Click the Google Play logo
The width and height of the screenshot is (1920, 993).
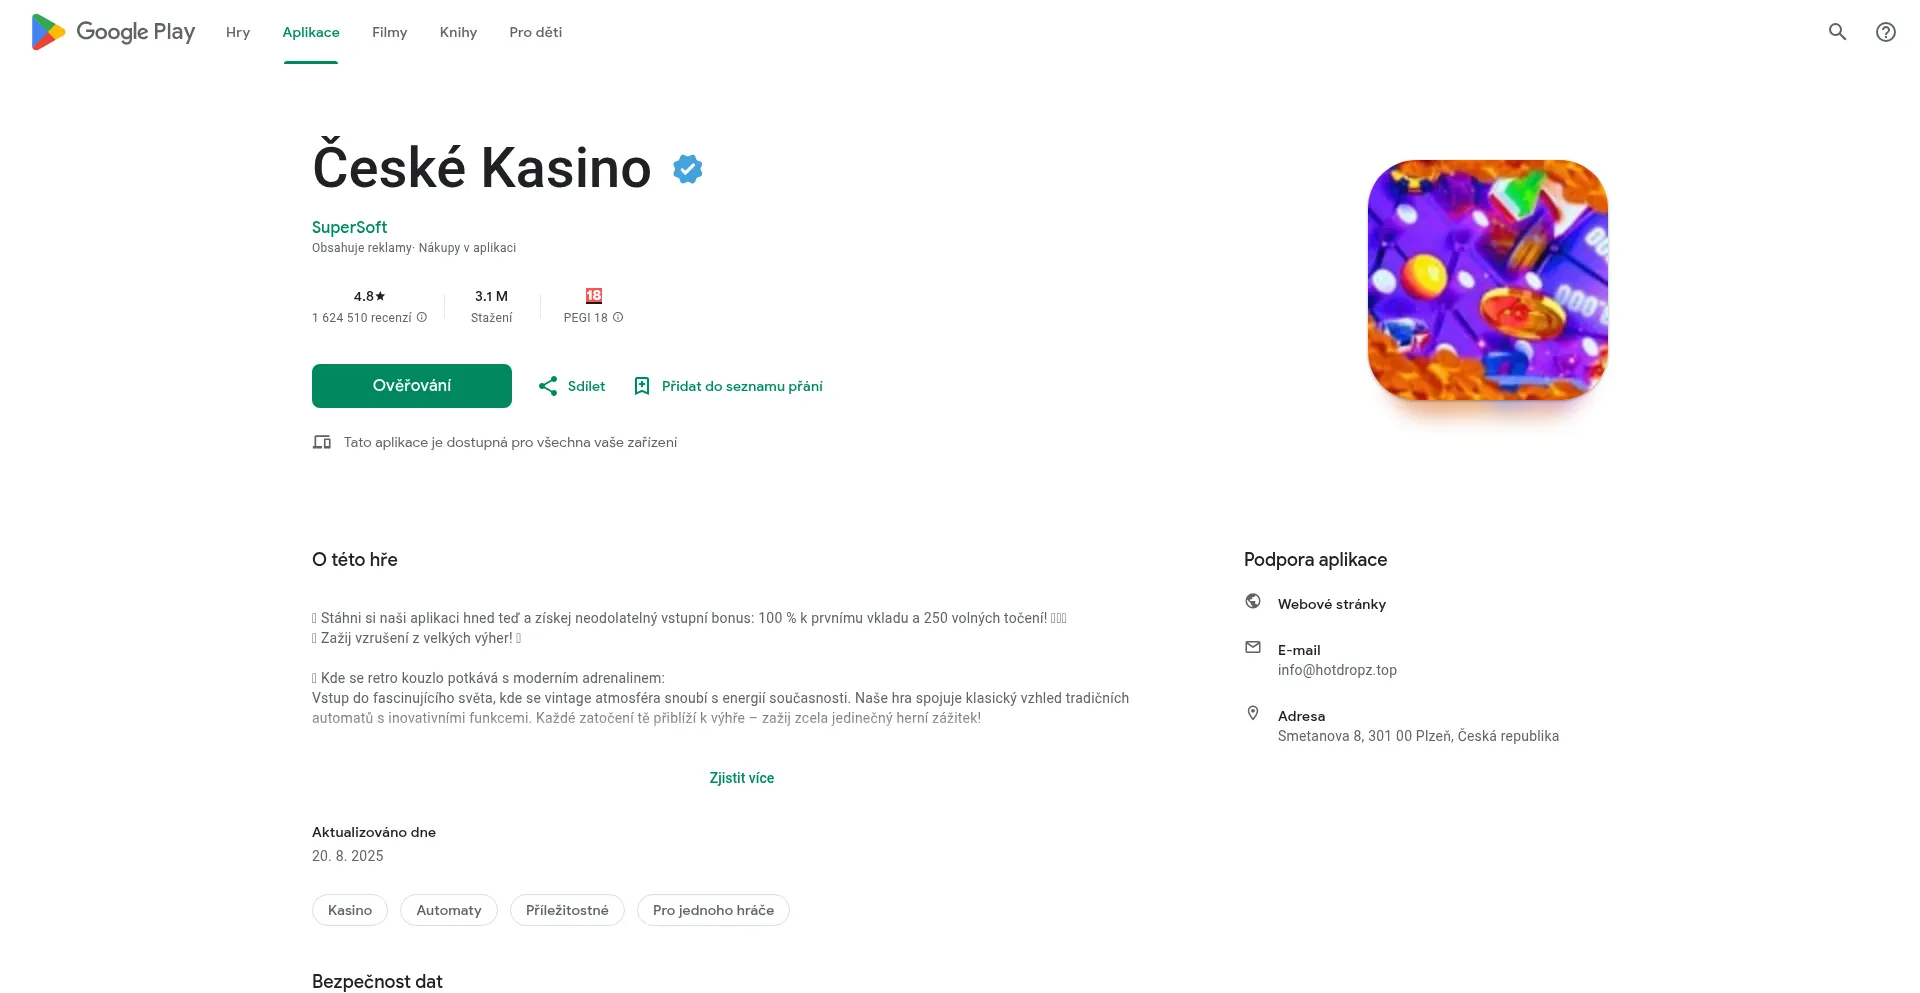[113, 32]
